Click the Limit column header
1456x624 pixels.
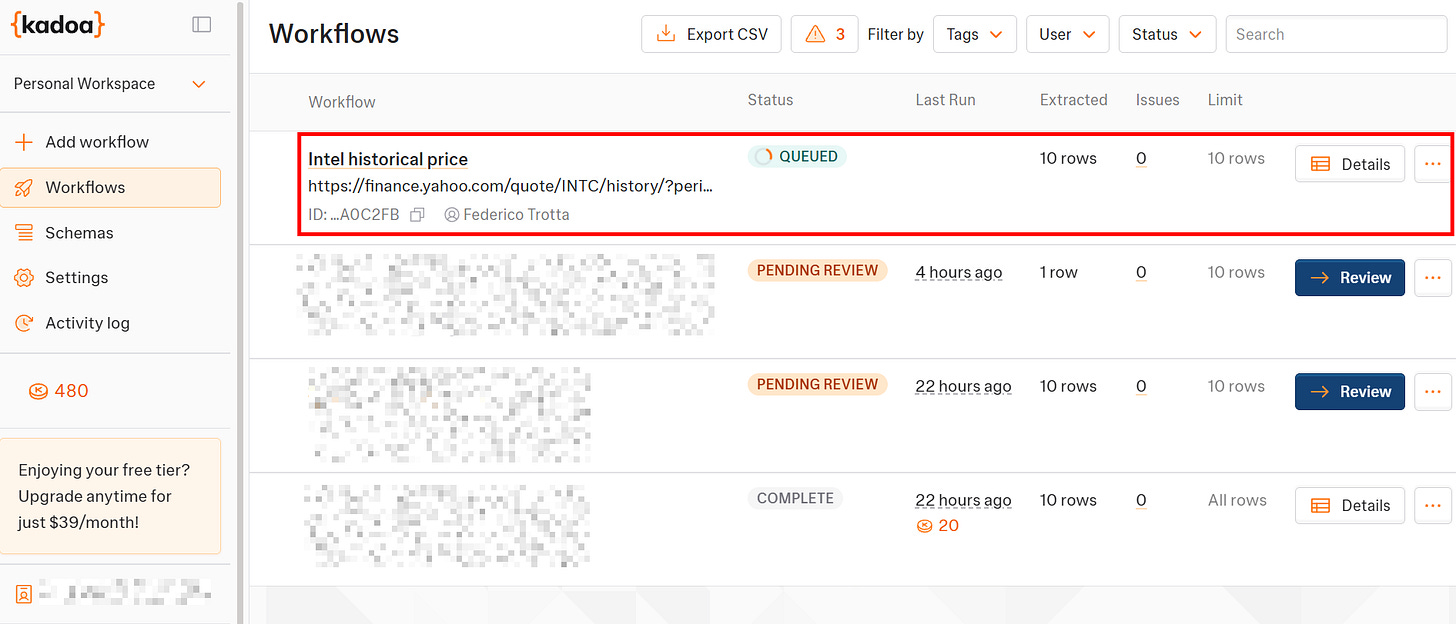pos(1225,100)
